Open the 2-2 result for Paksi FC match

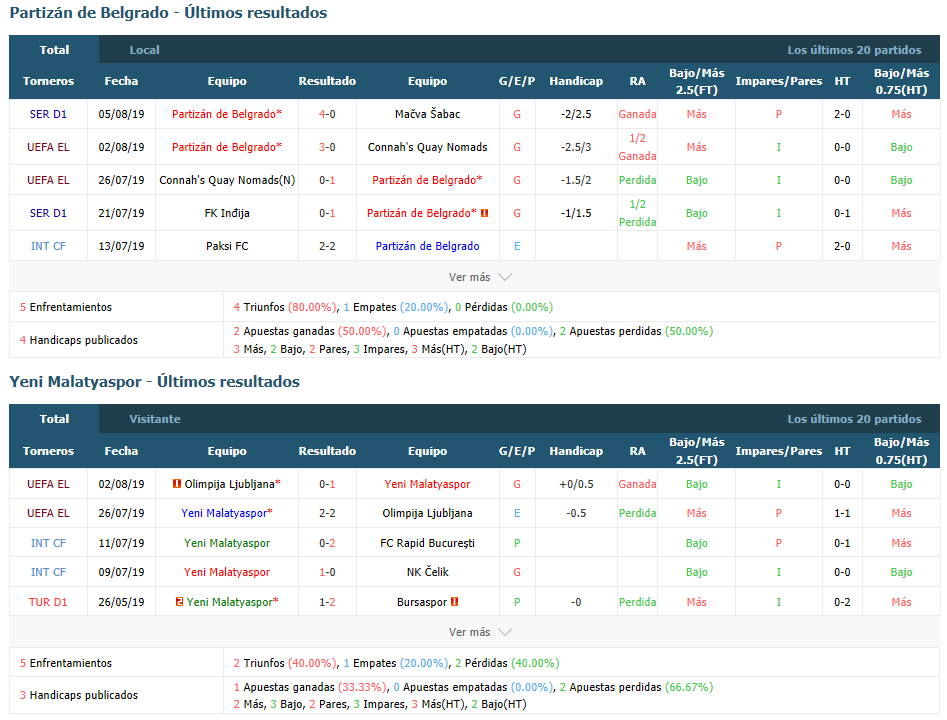point(327,246)
